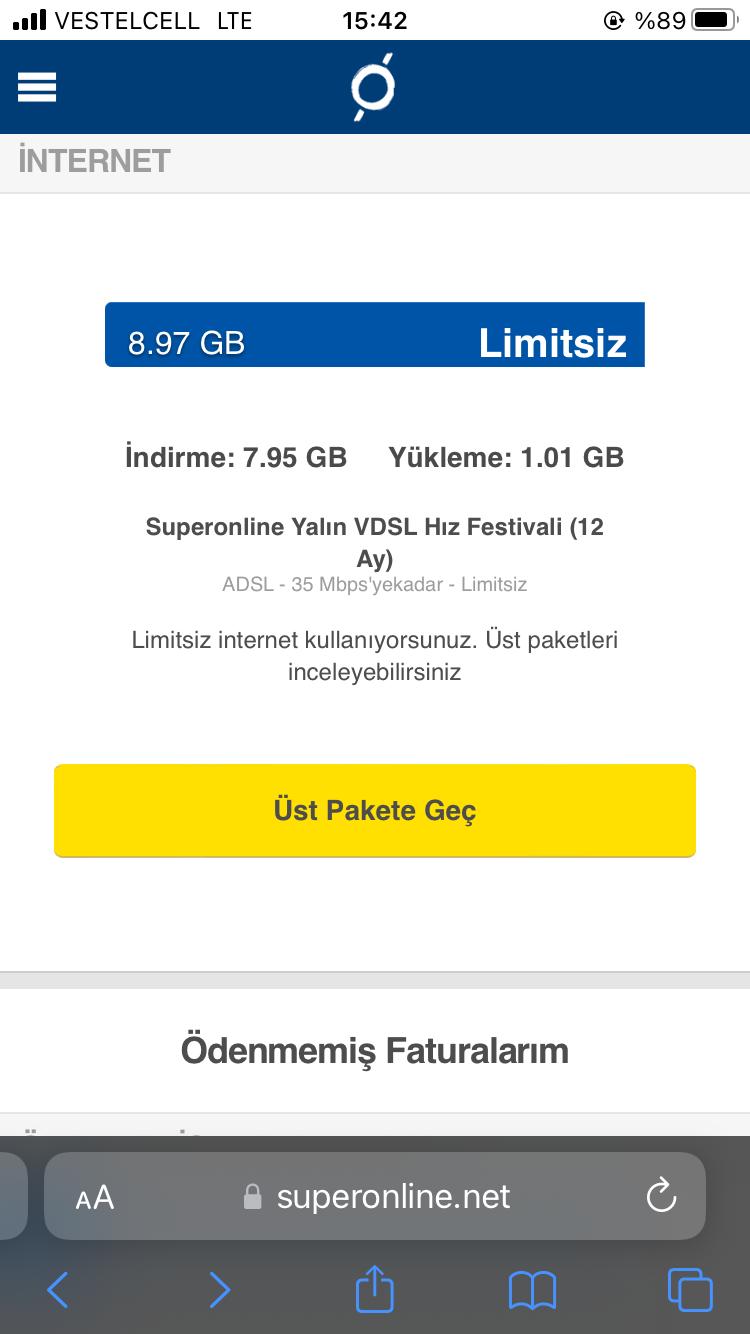Open the Safari share sheet
Image resolution: width=750 pixels, height=1334 pixels.
(375, 1288)
